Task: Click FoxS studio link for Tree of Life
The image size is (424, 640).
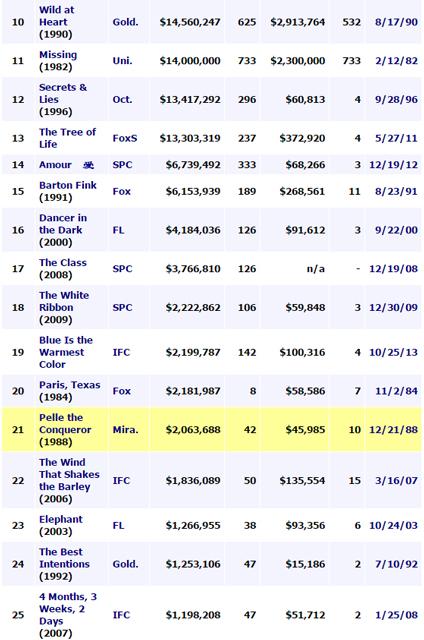Action: [125, 138]
